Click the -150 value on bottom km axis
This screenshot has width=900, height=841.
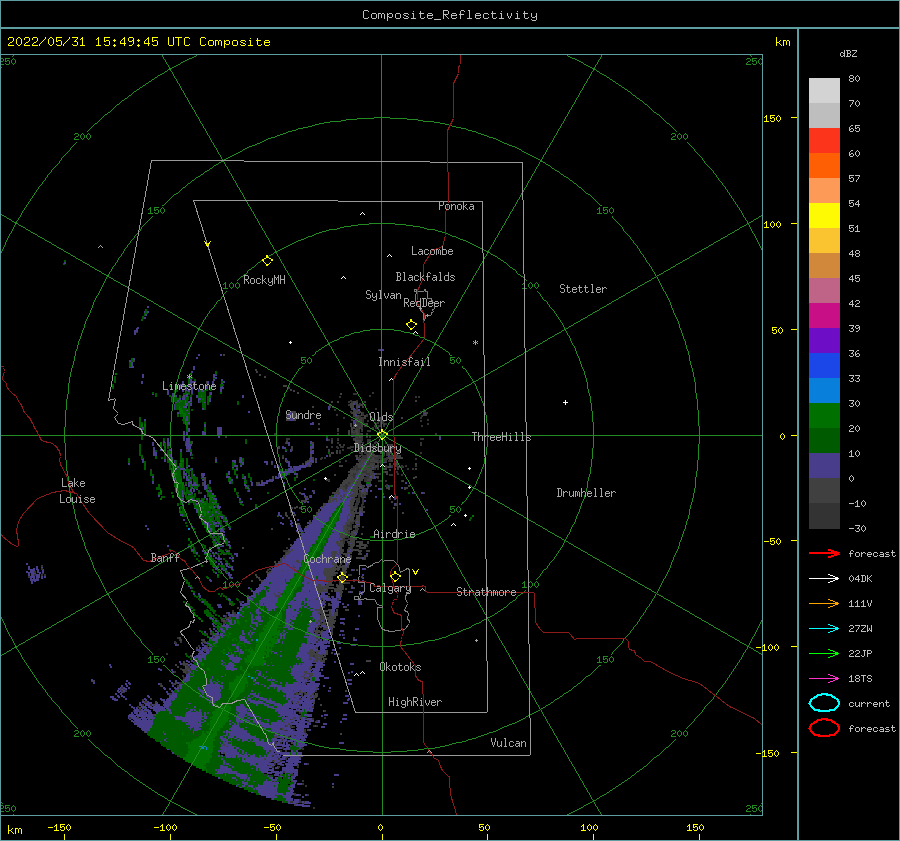(x=59, y=827)
